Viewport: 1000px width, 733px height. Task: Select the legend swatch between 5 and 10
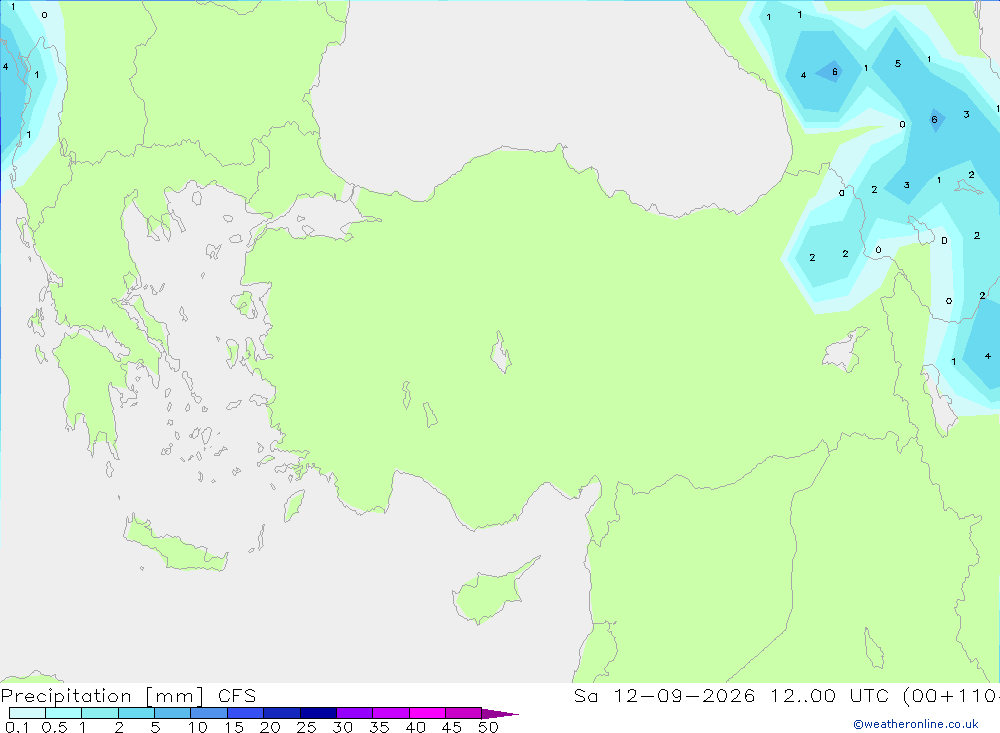tap(173, 713)
